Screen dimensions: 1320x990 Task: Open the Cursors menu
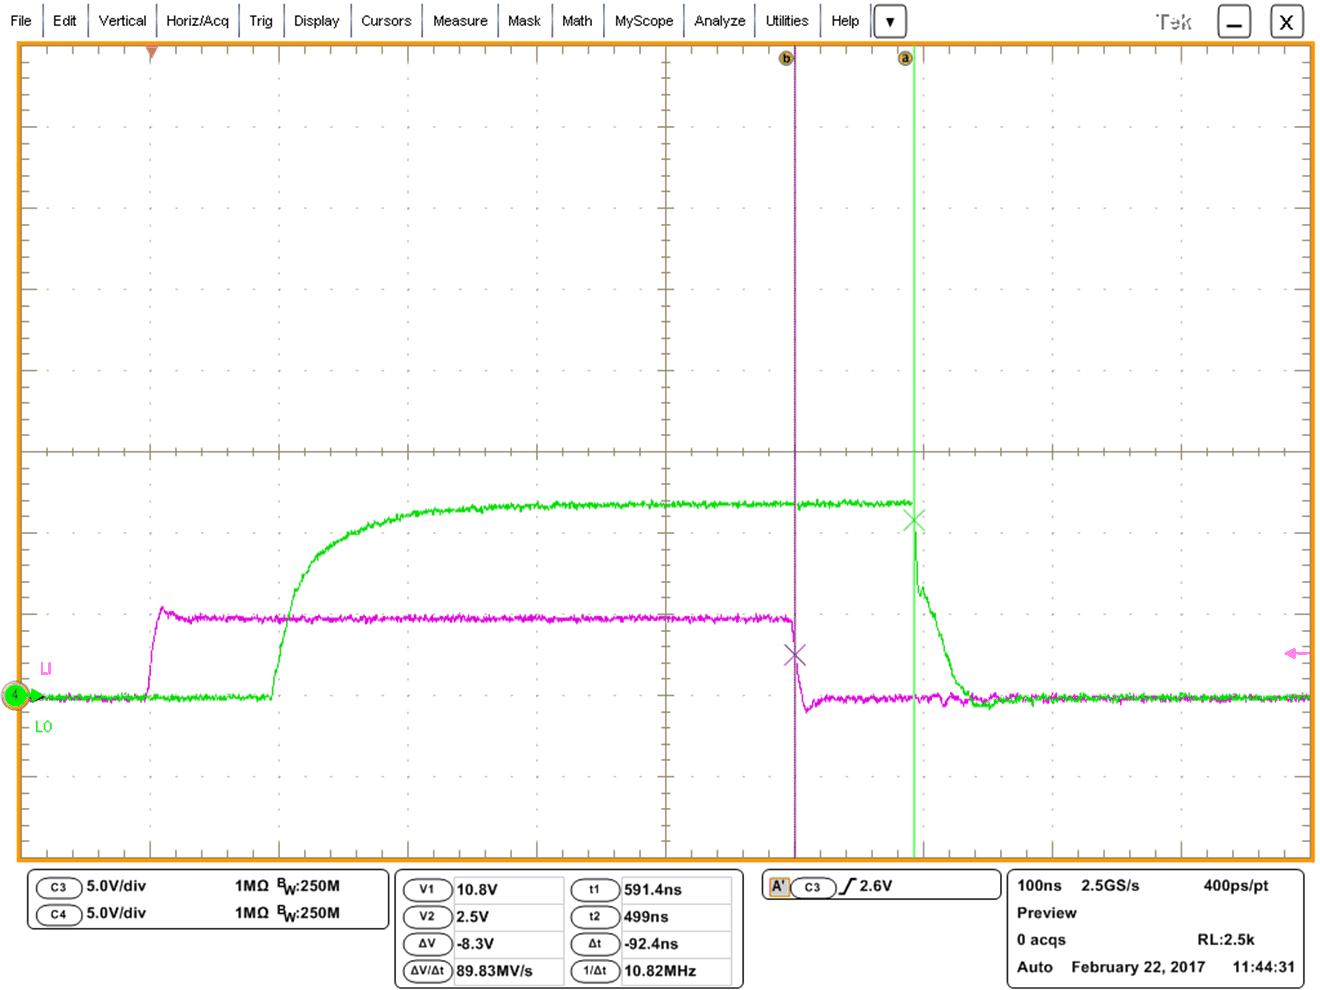click(x=388, y=20)
